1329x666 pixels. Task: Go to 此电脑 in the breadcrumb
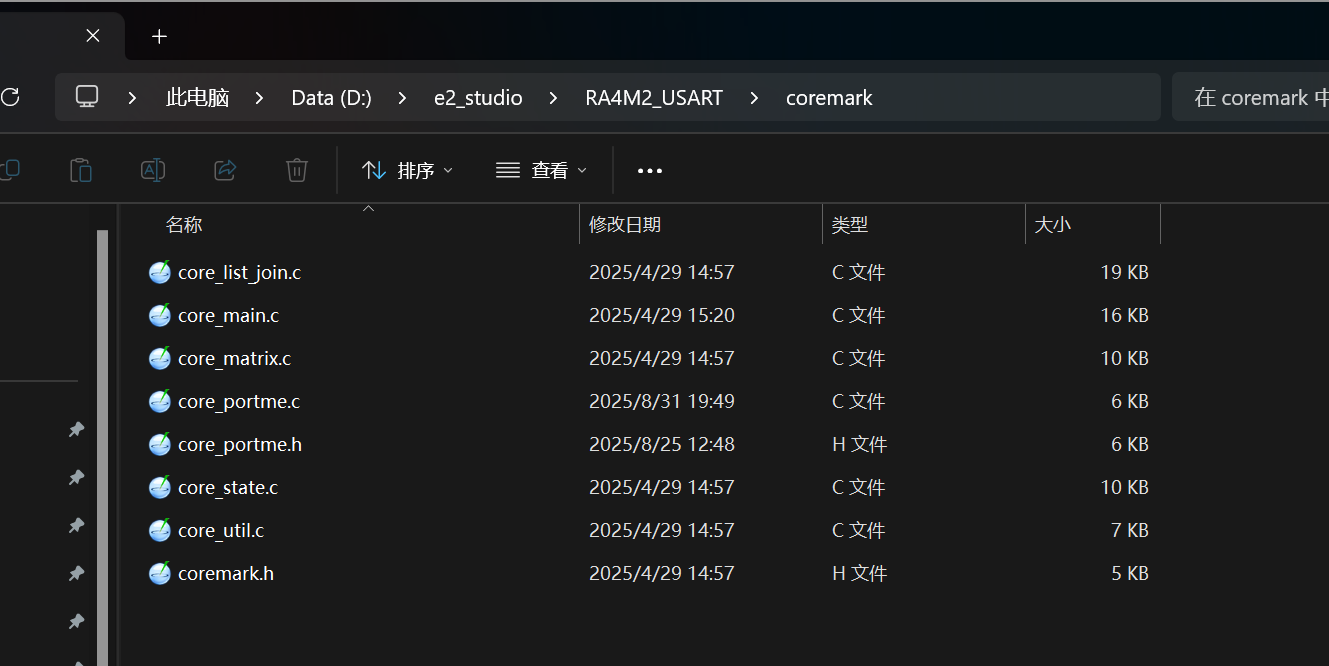197,98
